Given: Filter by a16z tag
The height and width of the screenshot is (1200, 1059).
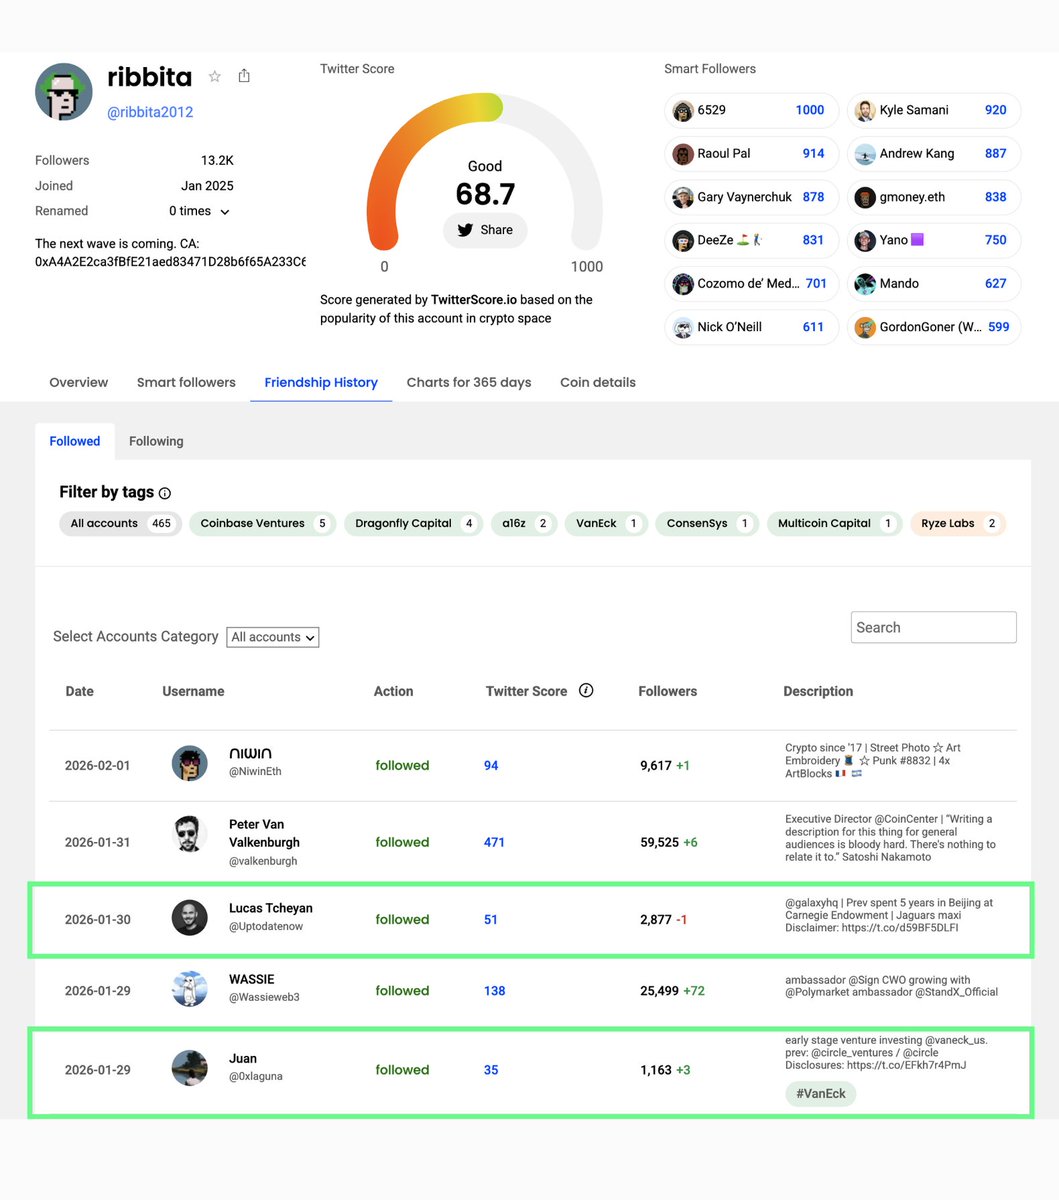Looking at the screenshot, I should point(524,523).
